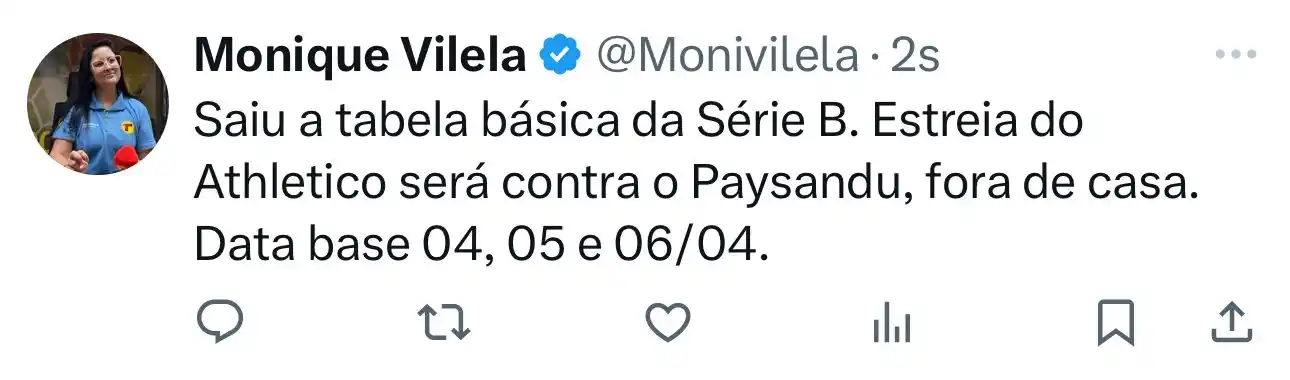Screen dimensions: 1290x380
Task: Like the tweet with the heart icon
Action: pos(667,322)
